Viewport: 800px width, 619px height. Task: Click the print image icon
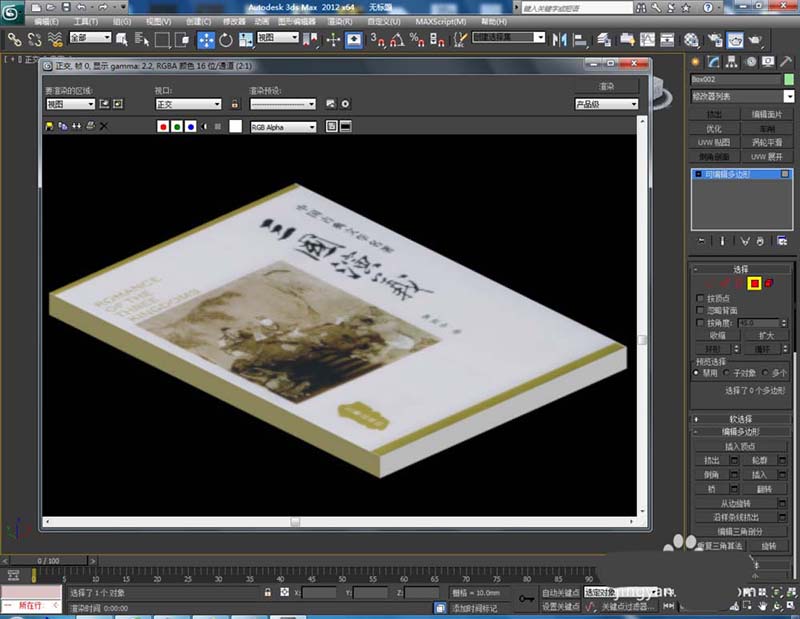[90, 127]
